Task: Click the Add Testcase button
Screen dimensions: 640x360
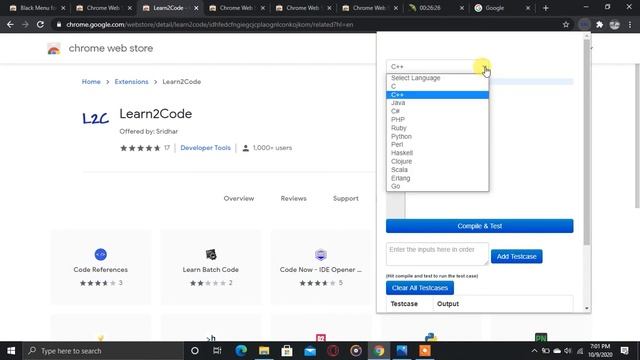Action: [517, 256]
